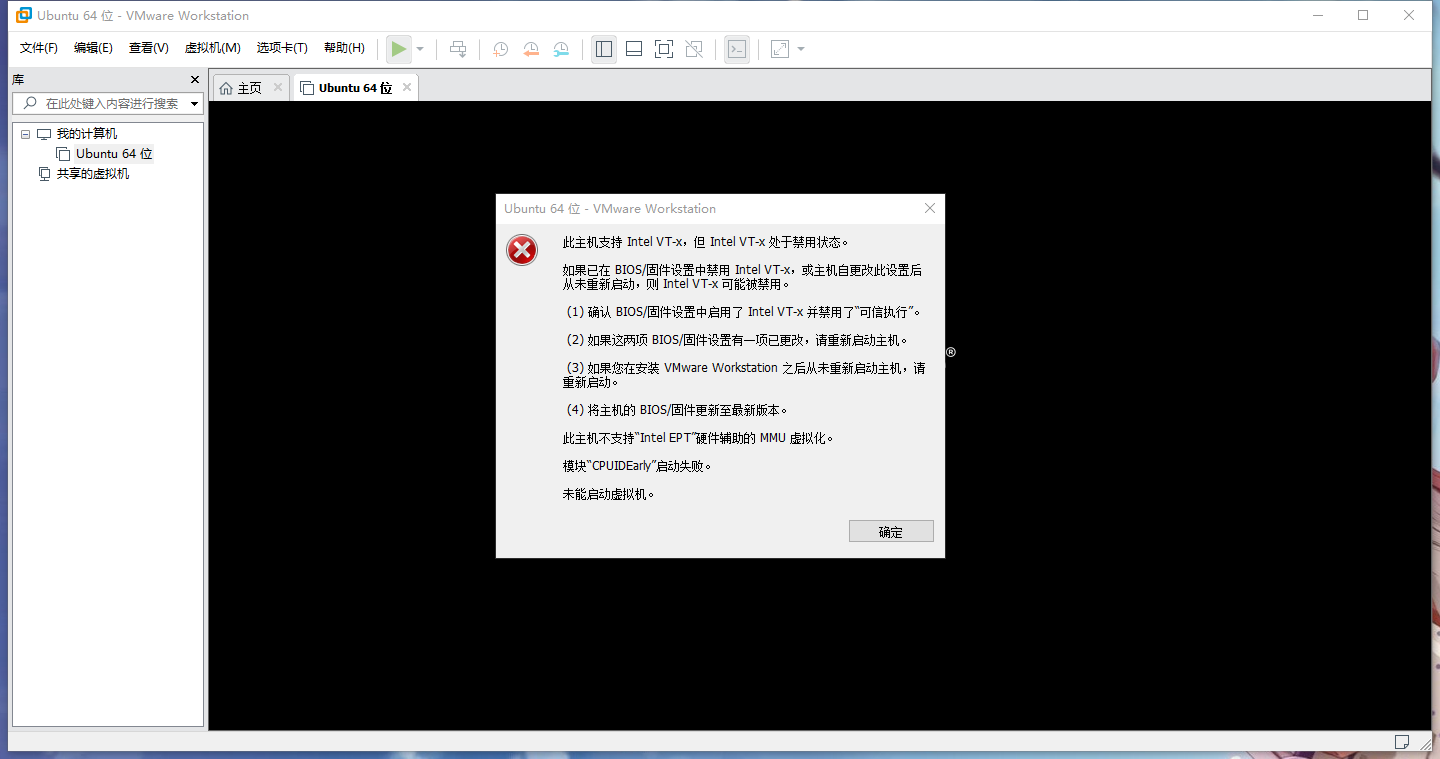Viewport: 1440px width, 759px height.
Task: Click 确定 in the error dialog
Action: pyautogui.click(x=891, y=532)
